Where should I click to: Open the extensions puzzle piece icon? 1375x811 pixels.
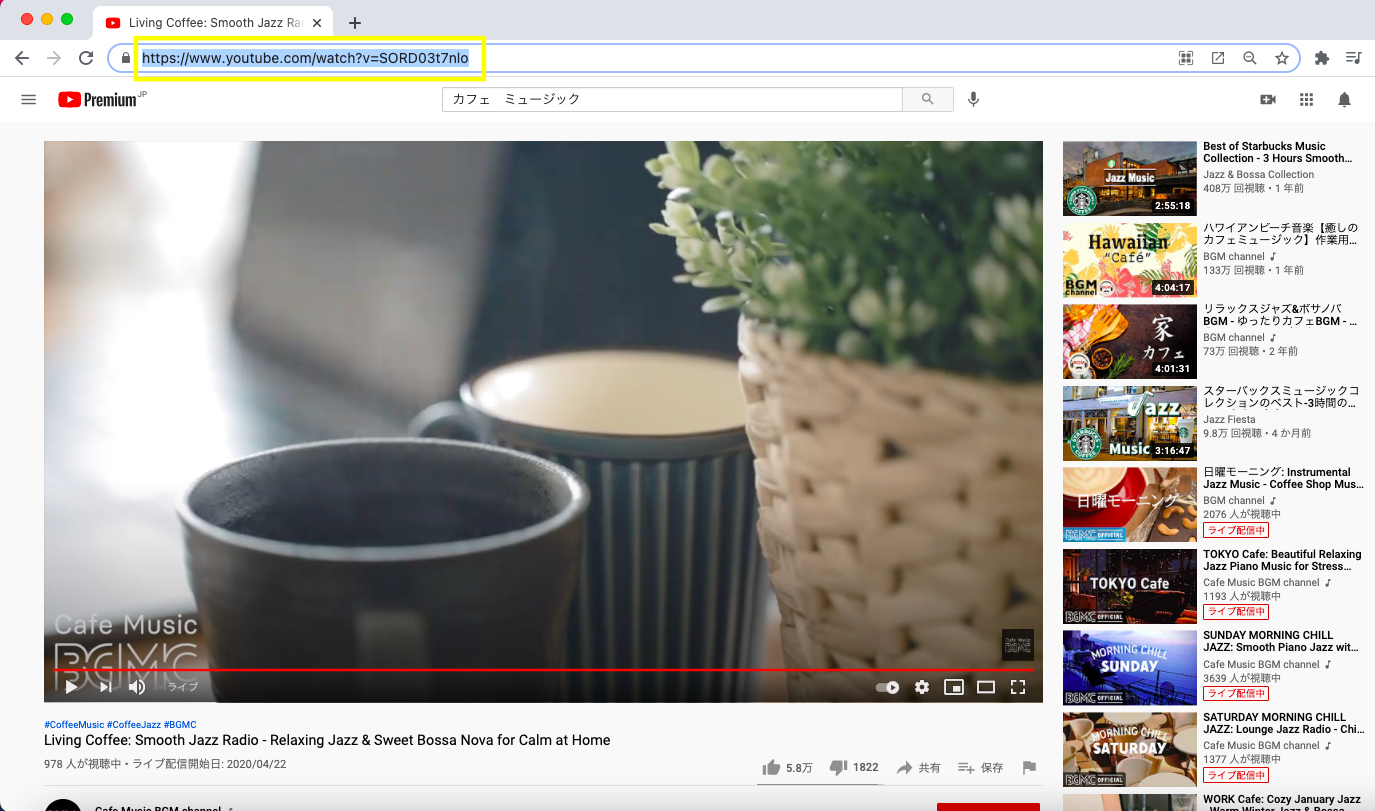(x=1322, y=58)
